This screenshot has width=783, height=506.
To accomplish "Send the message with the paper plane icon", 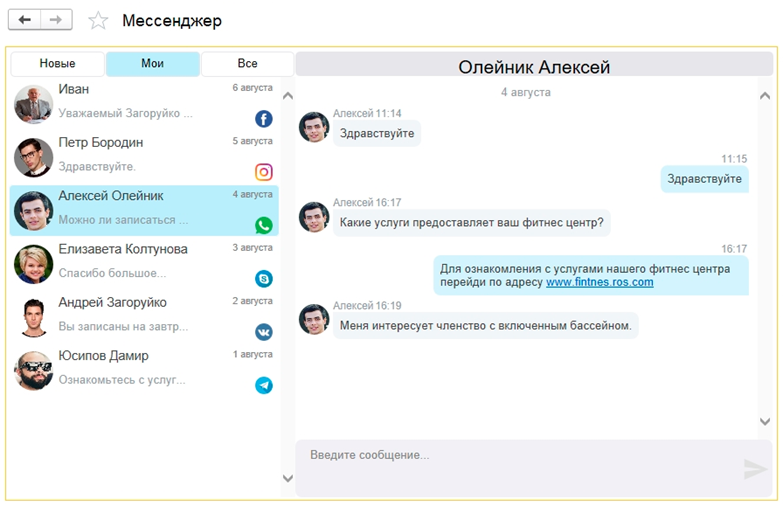I will [755, 469].
